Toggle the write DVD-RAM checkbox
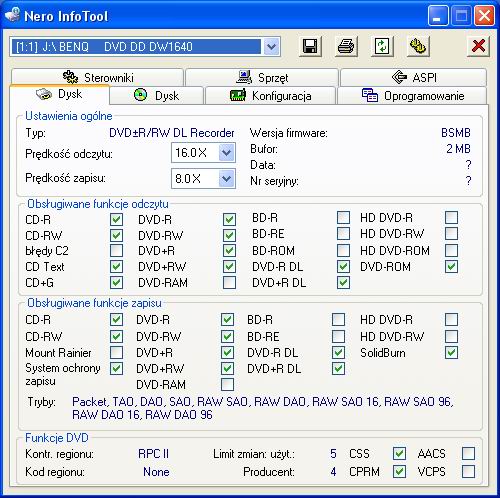Screen dimensions: 500x498 point(227,384)
